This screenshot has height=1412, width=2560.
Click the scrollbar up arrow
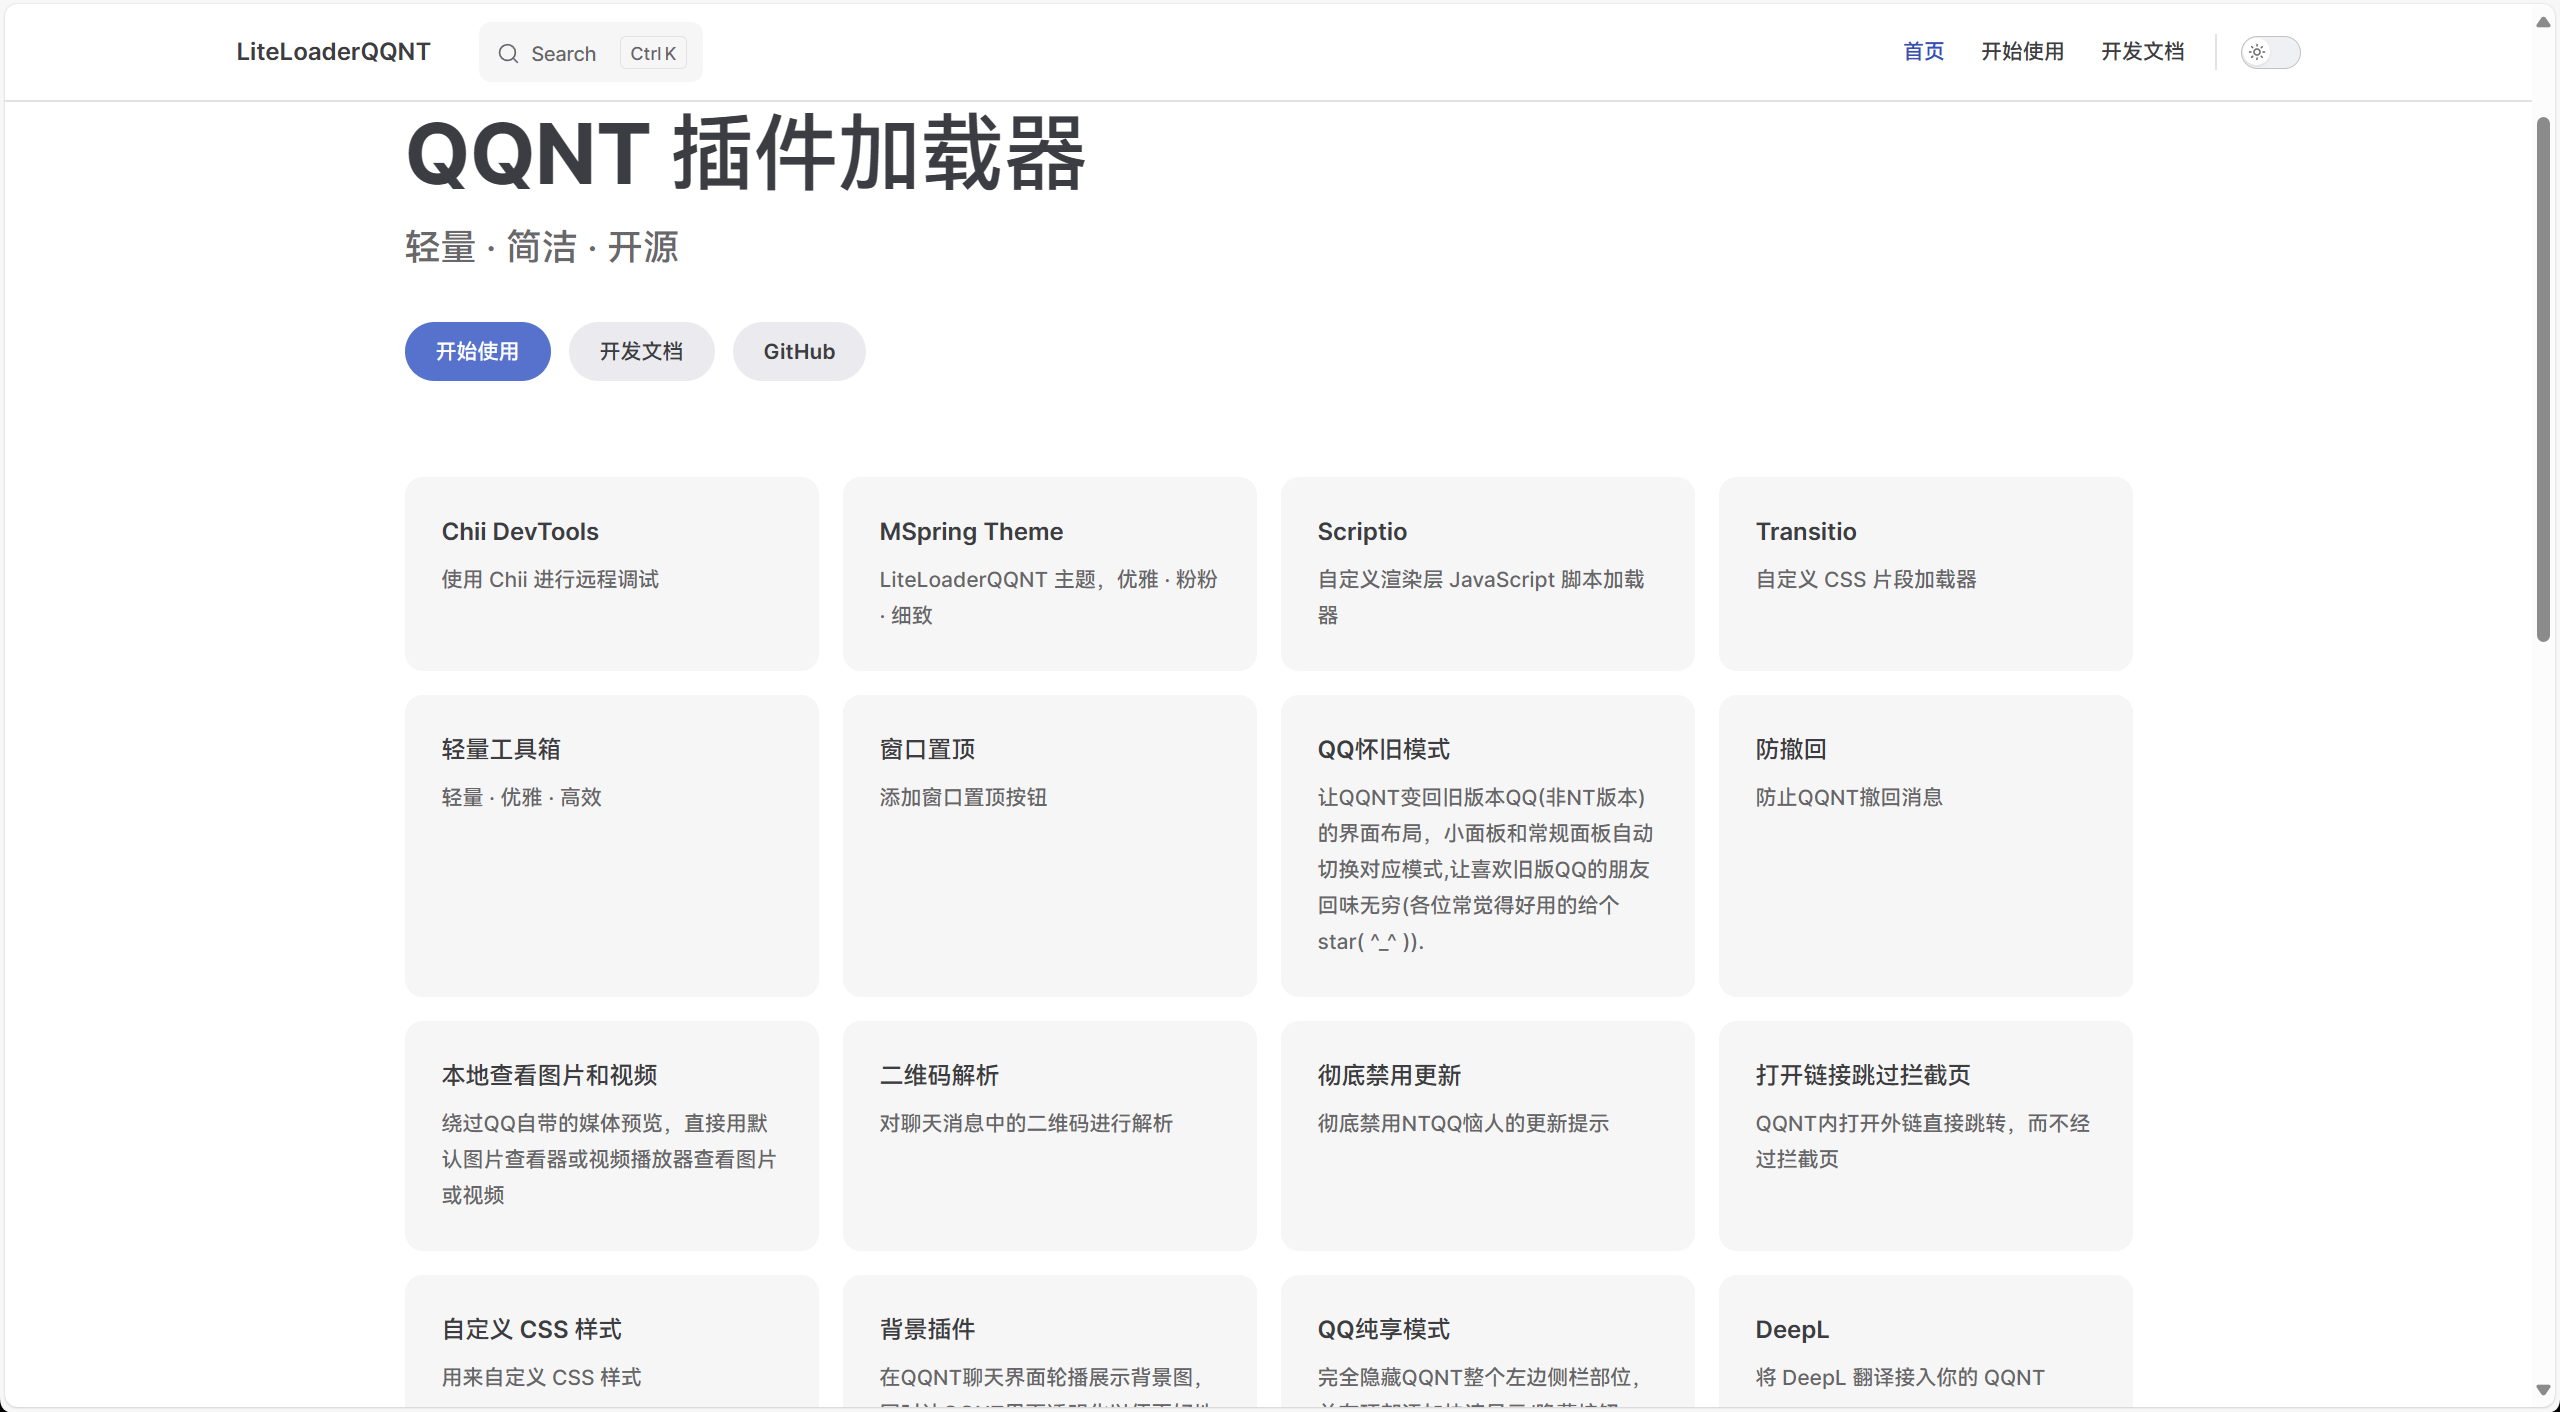[x=2543, y=22]
